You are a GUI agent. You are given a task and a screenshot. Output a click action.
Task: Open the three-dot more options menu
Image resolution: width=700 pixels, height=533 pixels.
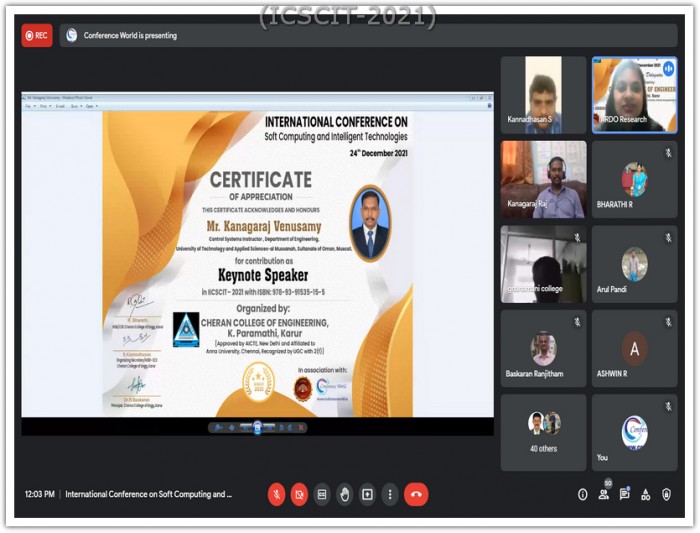coord(390,494)
